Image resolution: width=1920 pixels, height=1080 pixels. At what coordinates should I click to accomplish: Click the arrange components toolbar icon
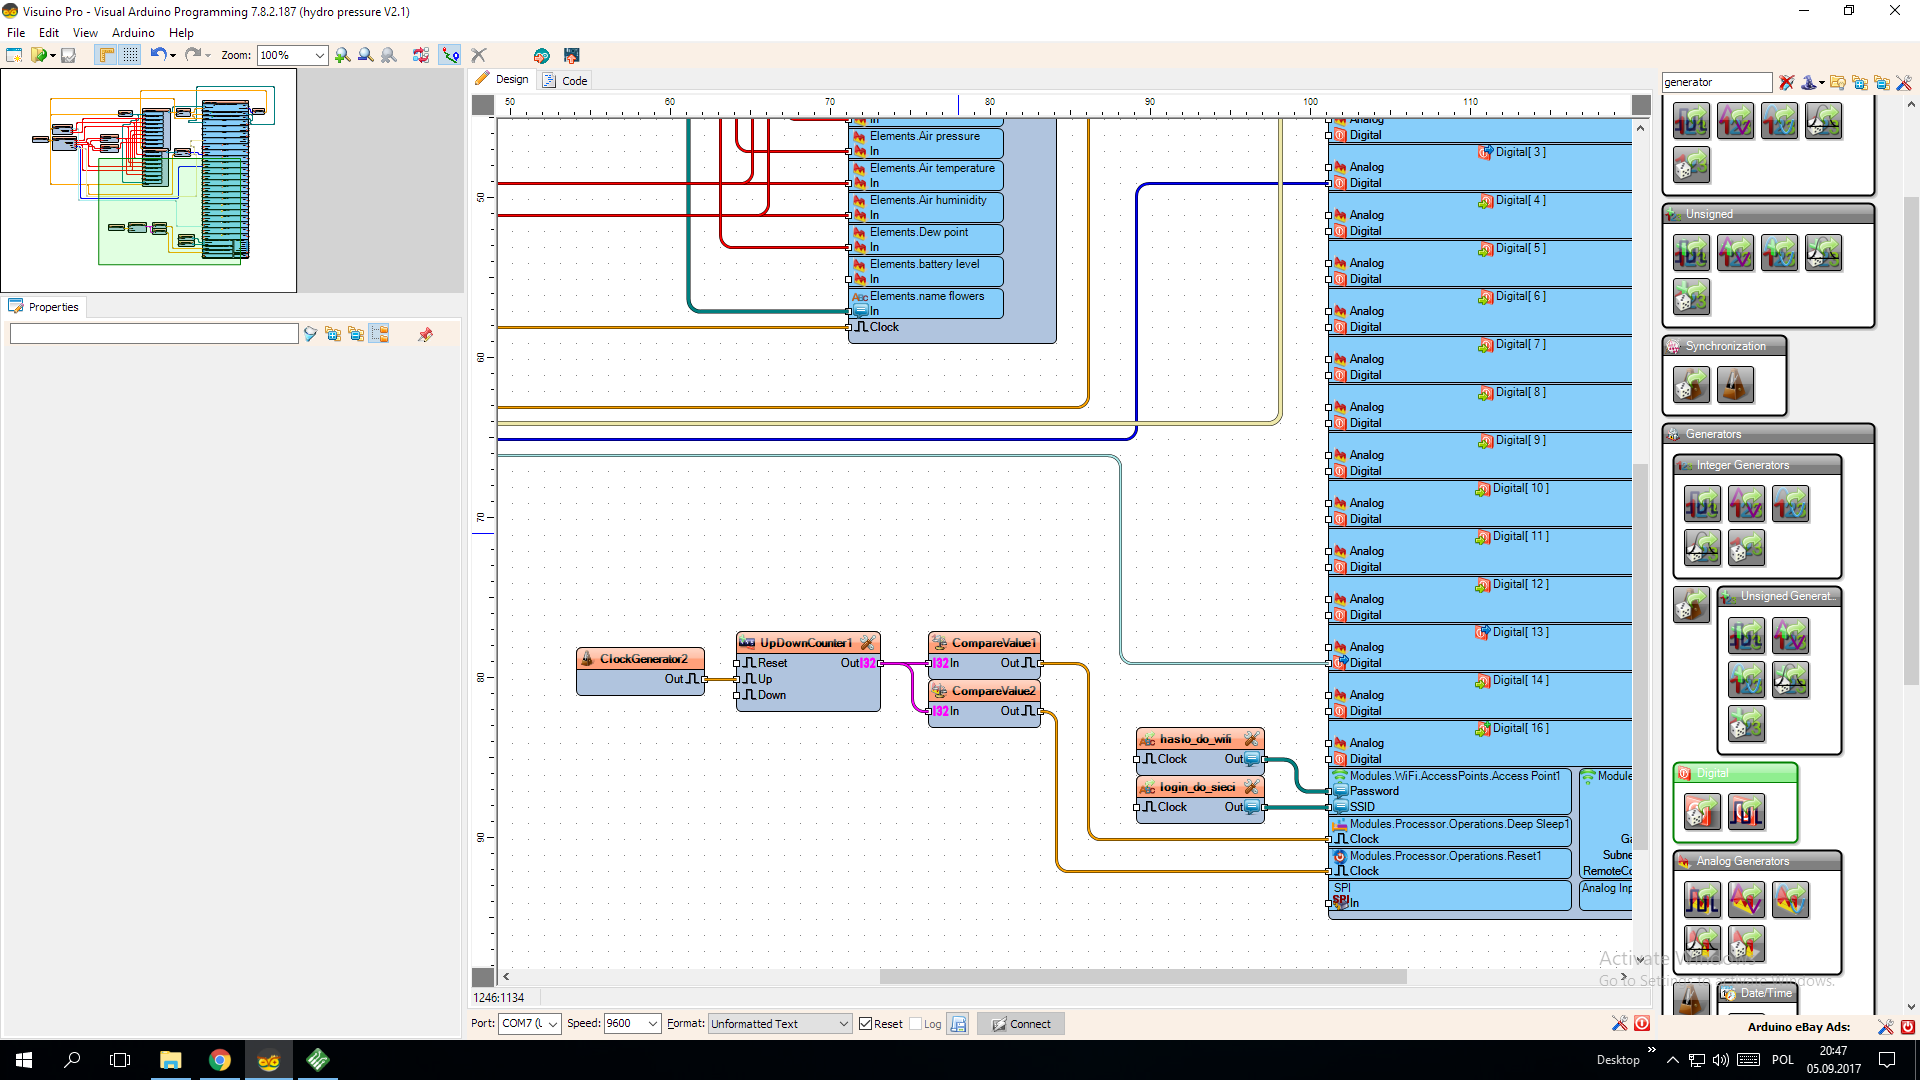pyautogui.click(x=421, y=55)
